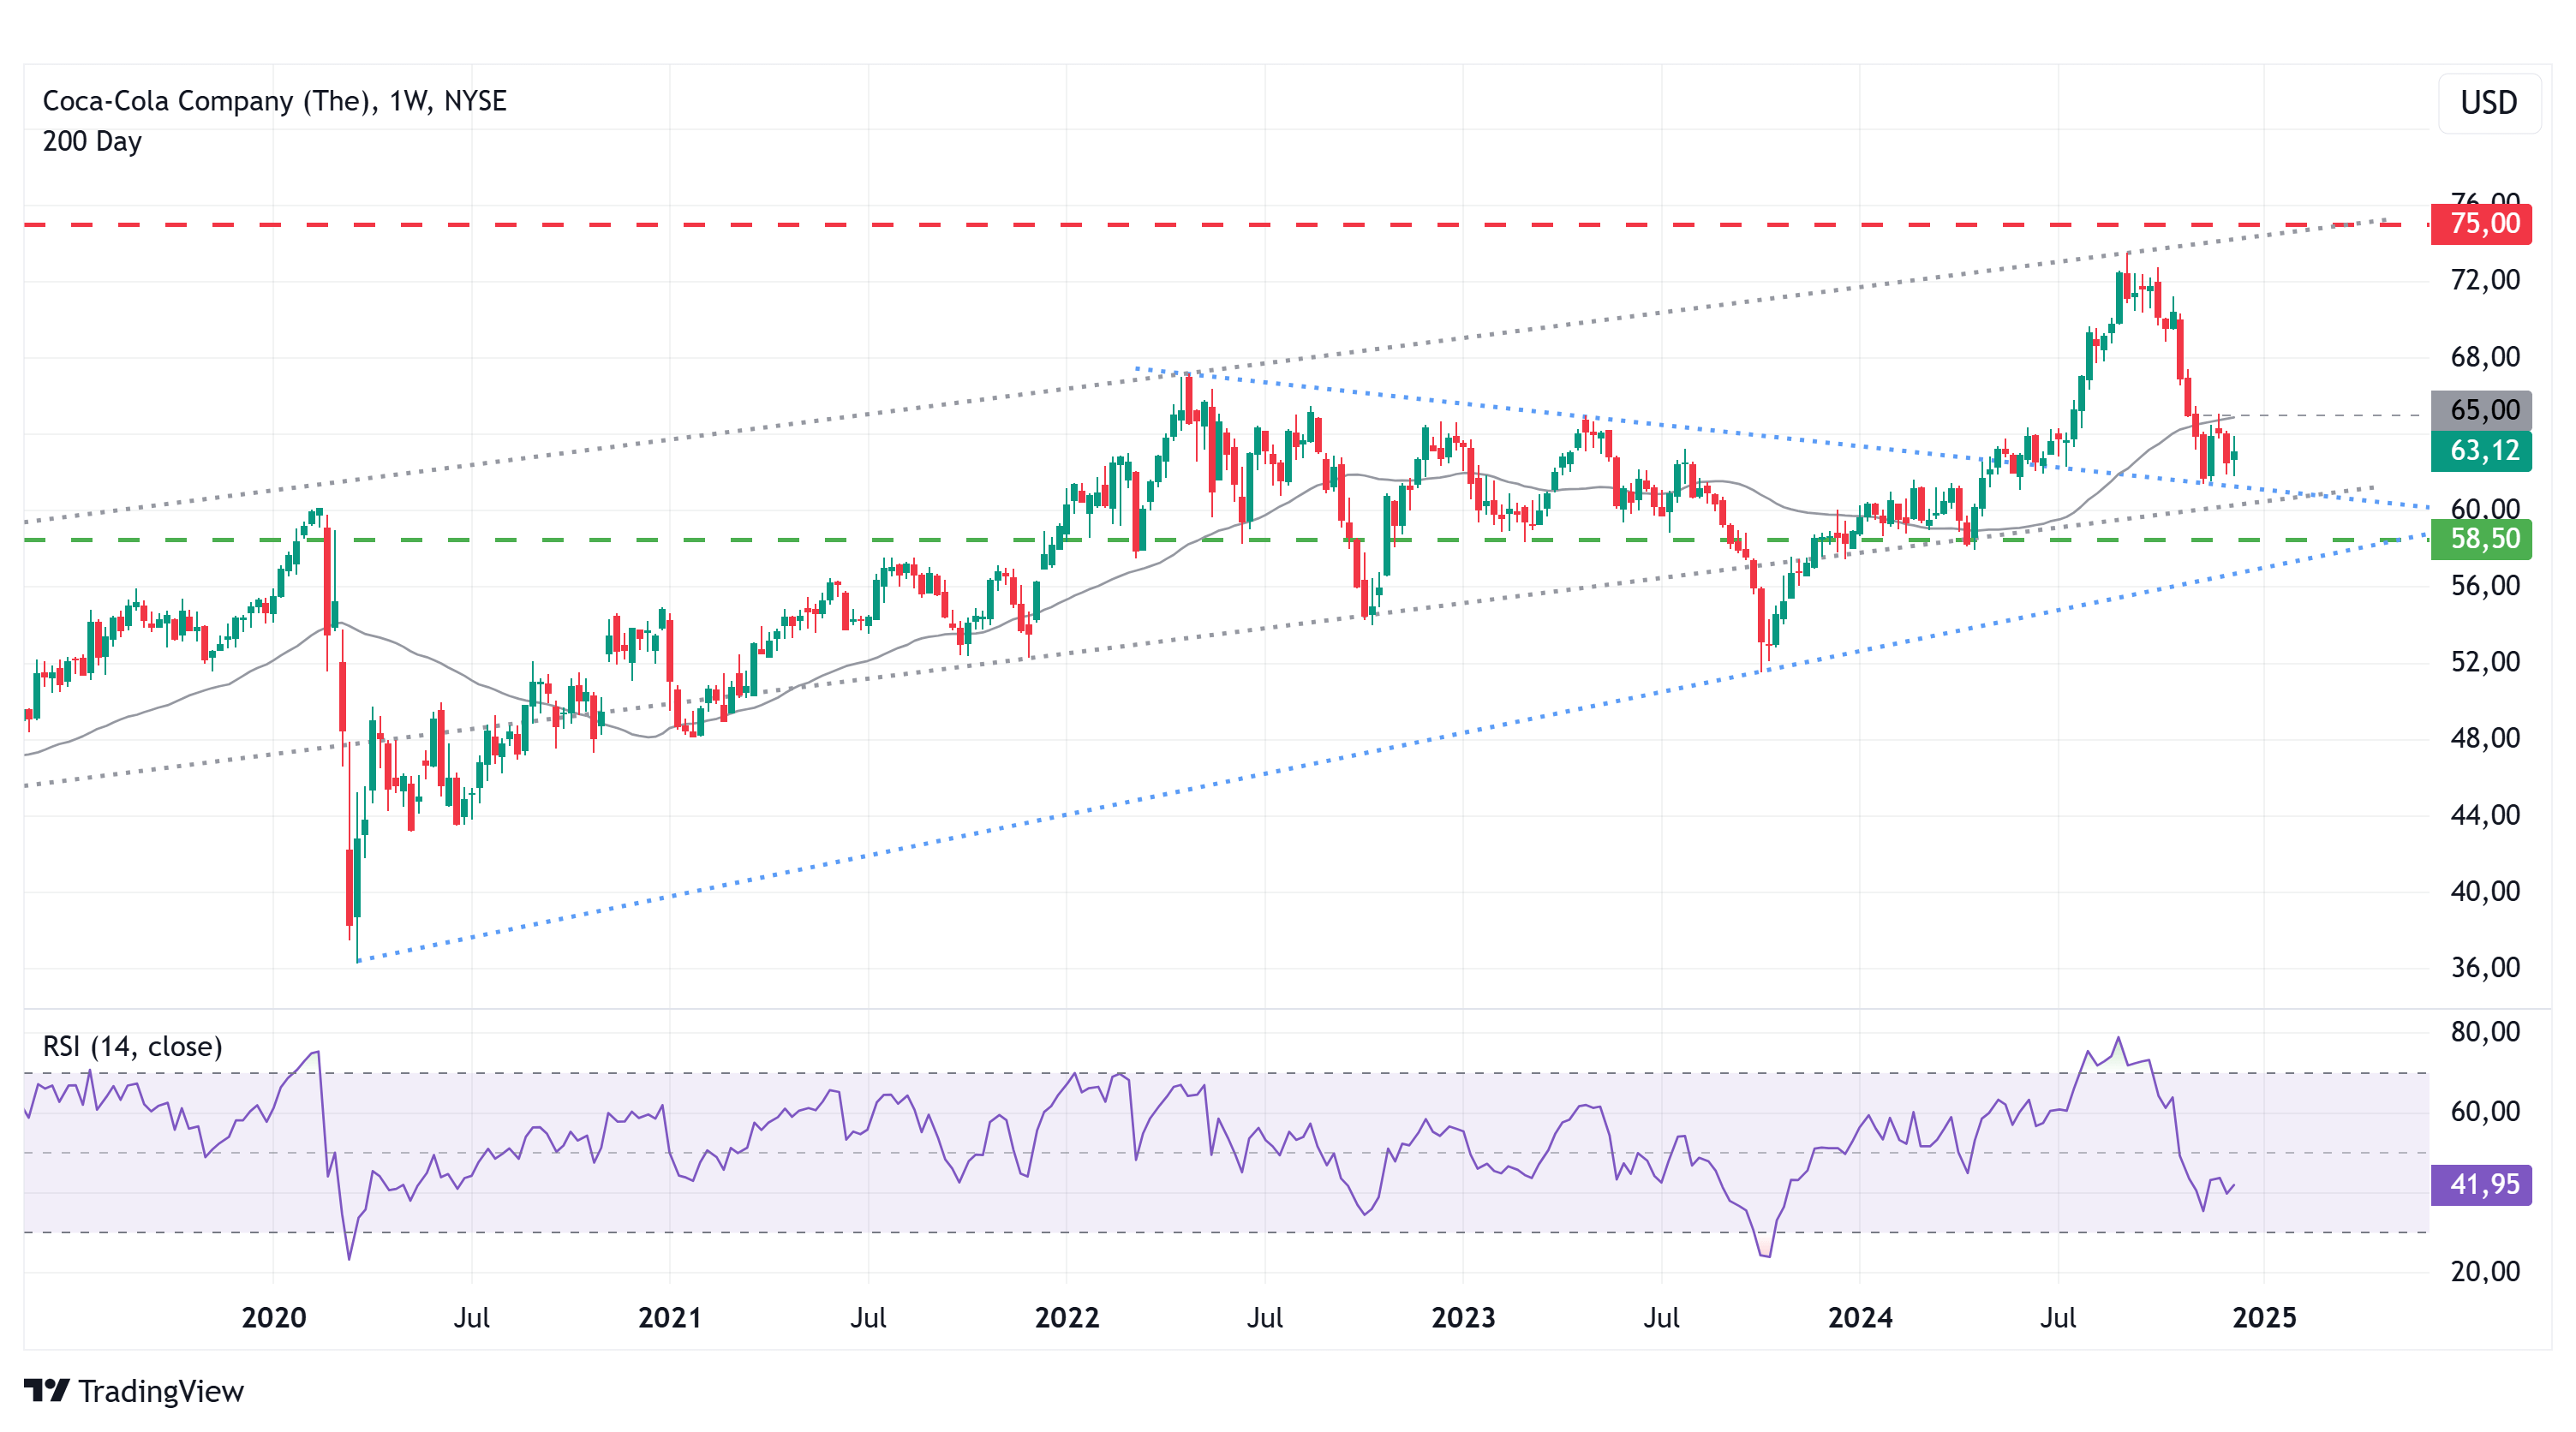Select the grey 65,00 price label

[x=2481, y=410]
